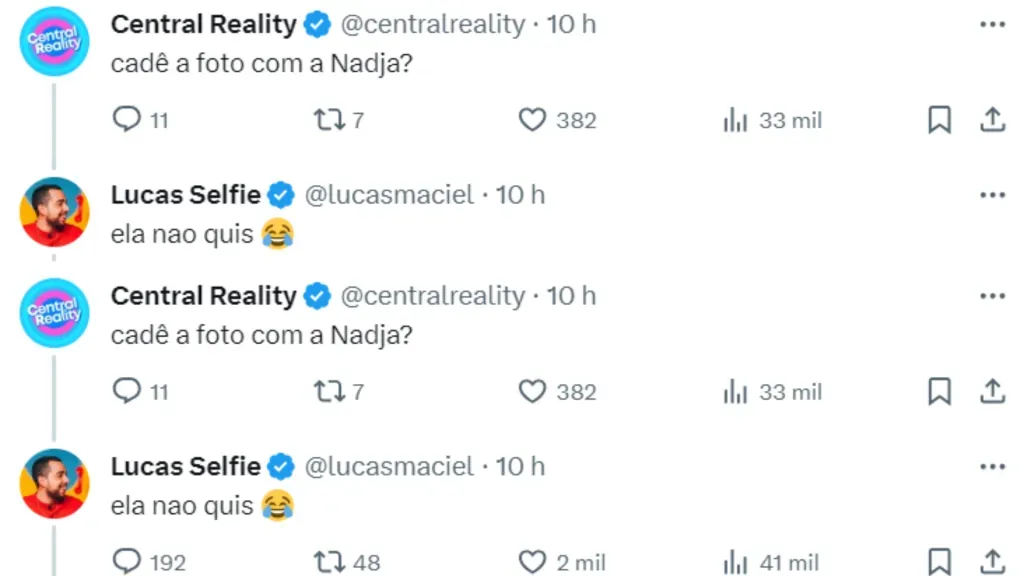1024x576 pixels.
Task: Open the more options menu on the second Central Reality tweet
Action: [993, 295]
